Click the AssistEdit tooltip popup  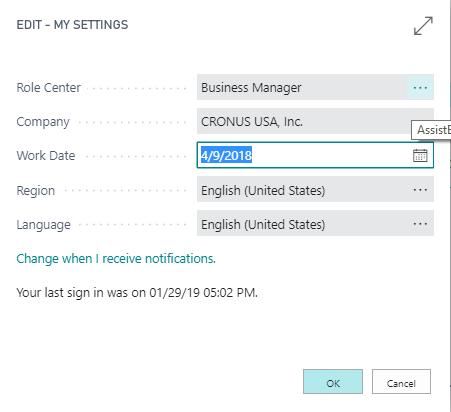pyautogui.click(x=431, y=130)
